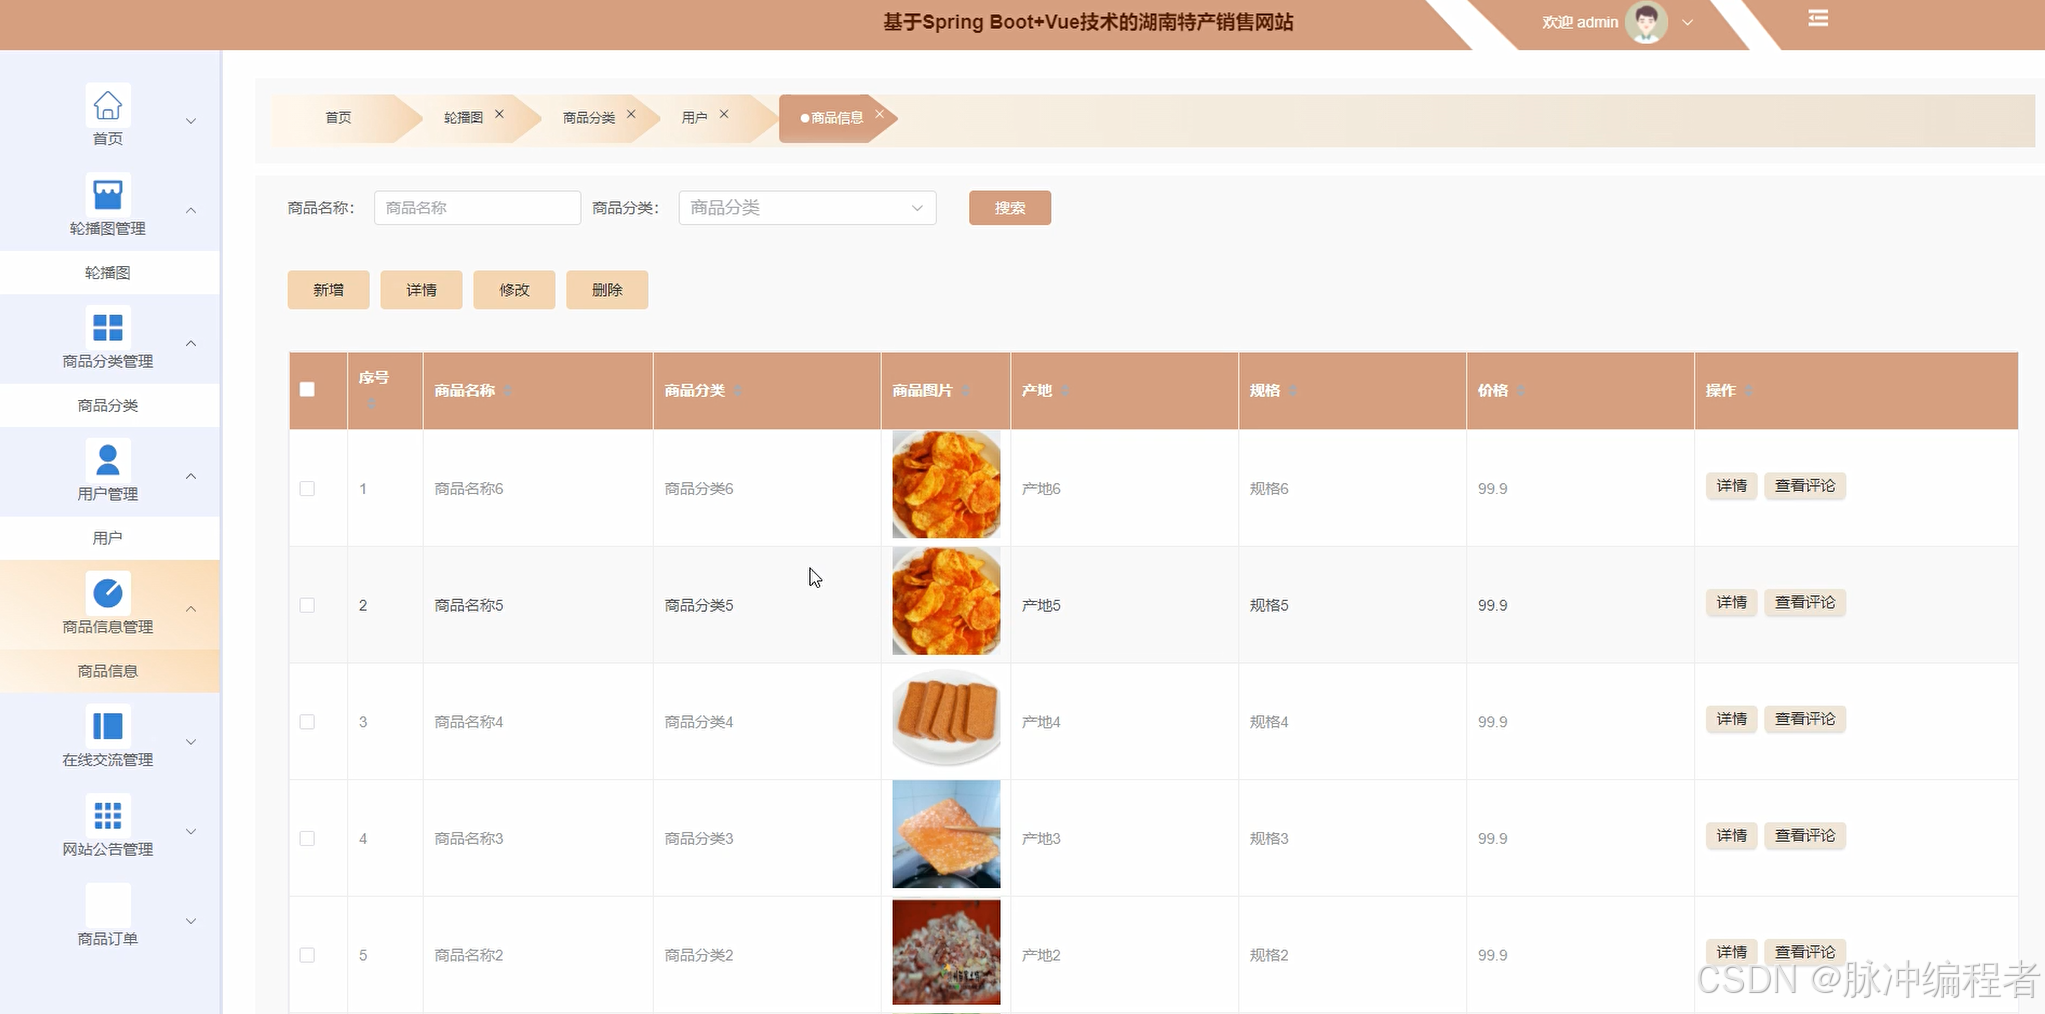
Task: Click the 商品信息管理 round icon
Action: click(x=108, y=593)
